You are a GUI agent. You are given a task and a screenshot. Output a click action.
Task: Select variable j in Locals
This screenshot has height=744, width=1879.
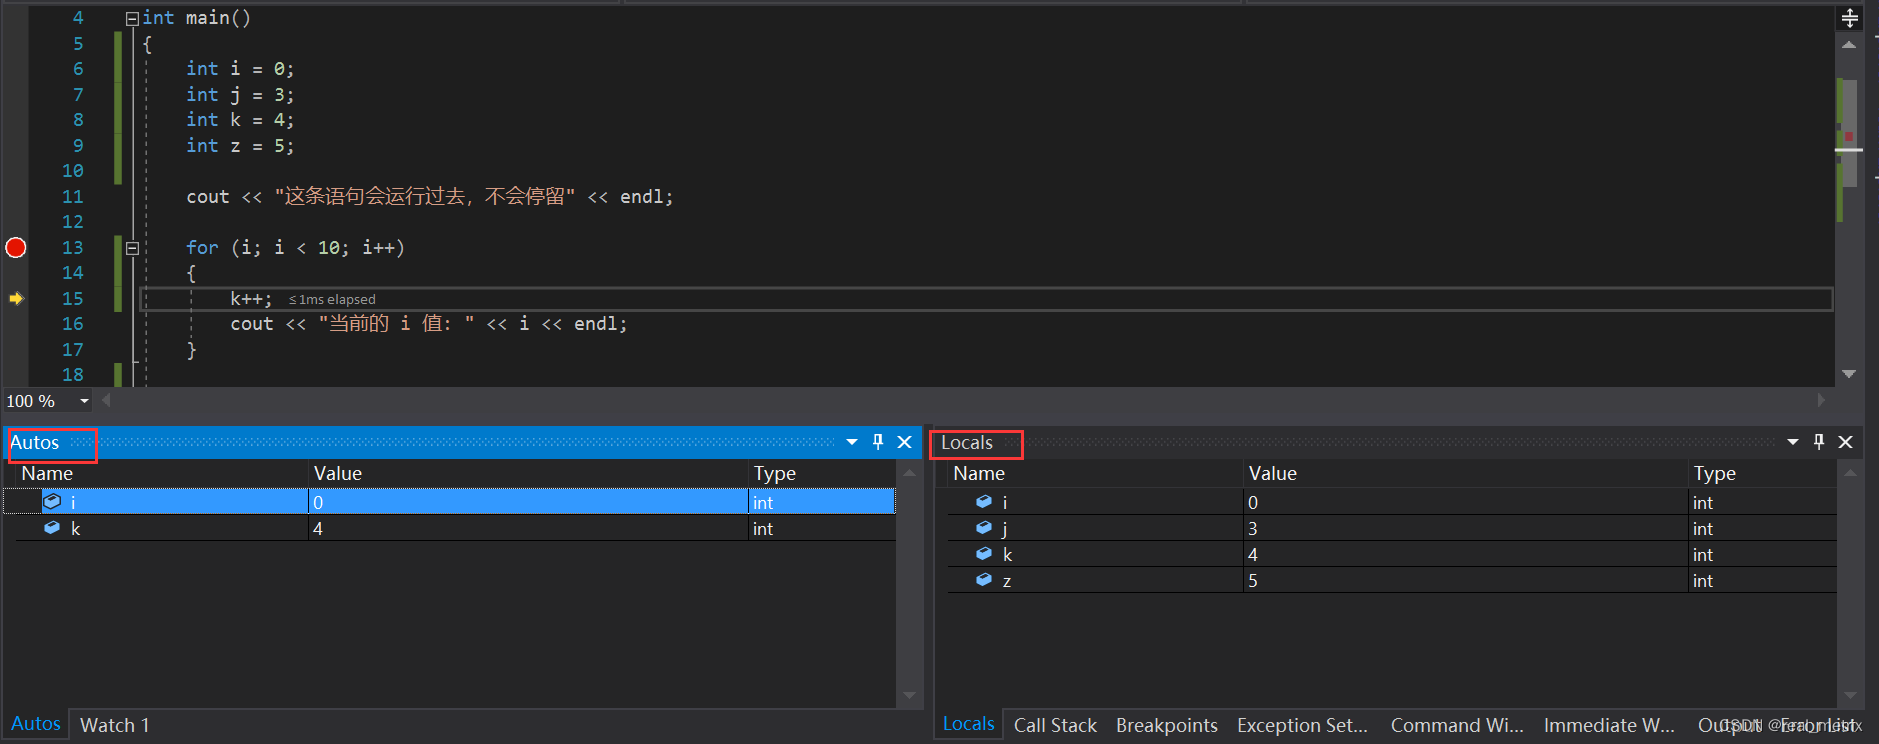tap(1392, 528)
